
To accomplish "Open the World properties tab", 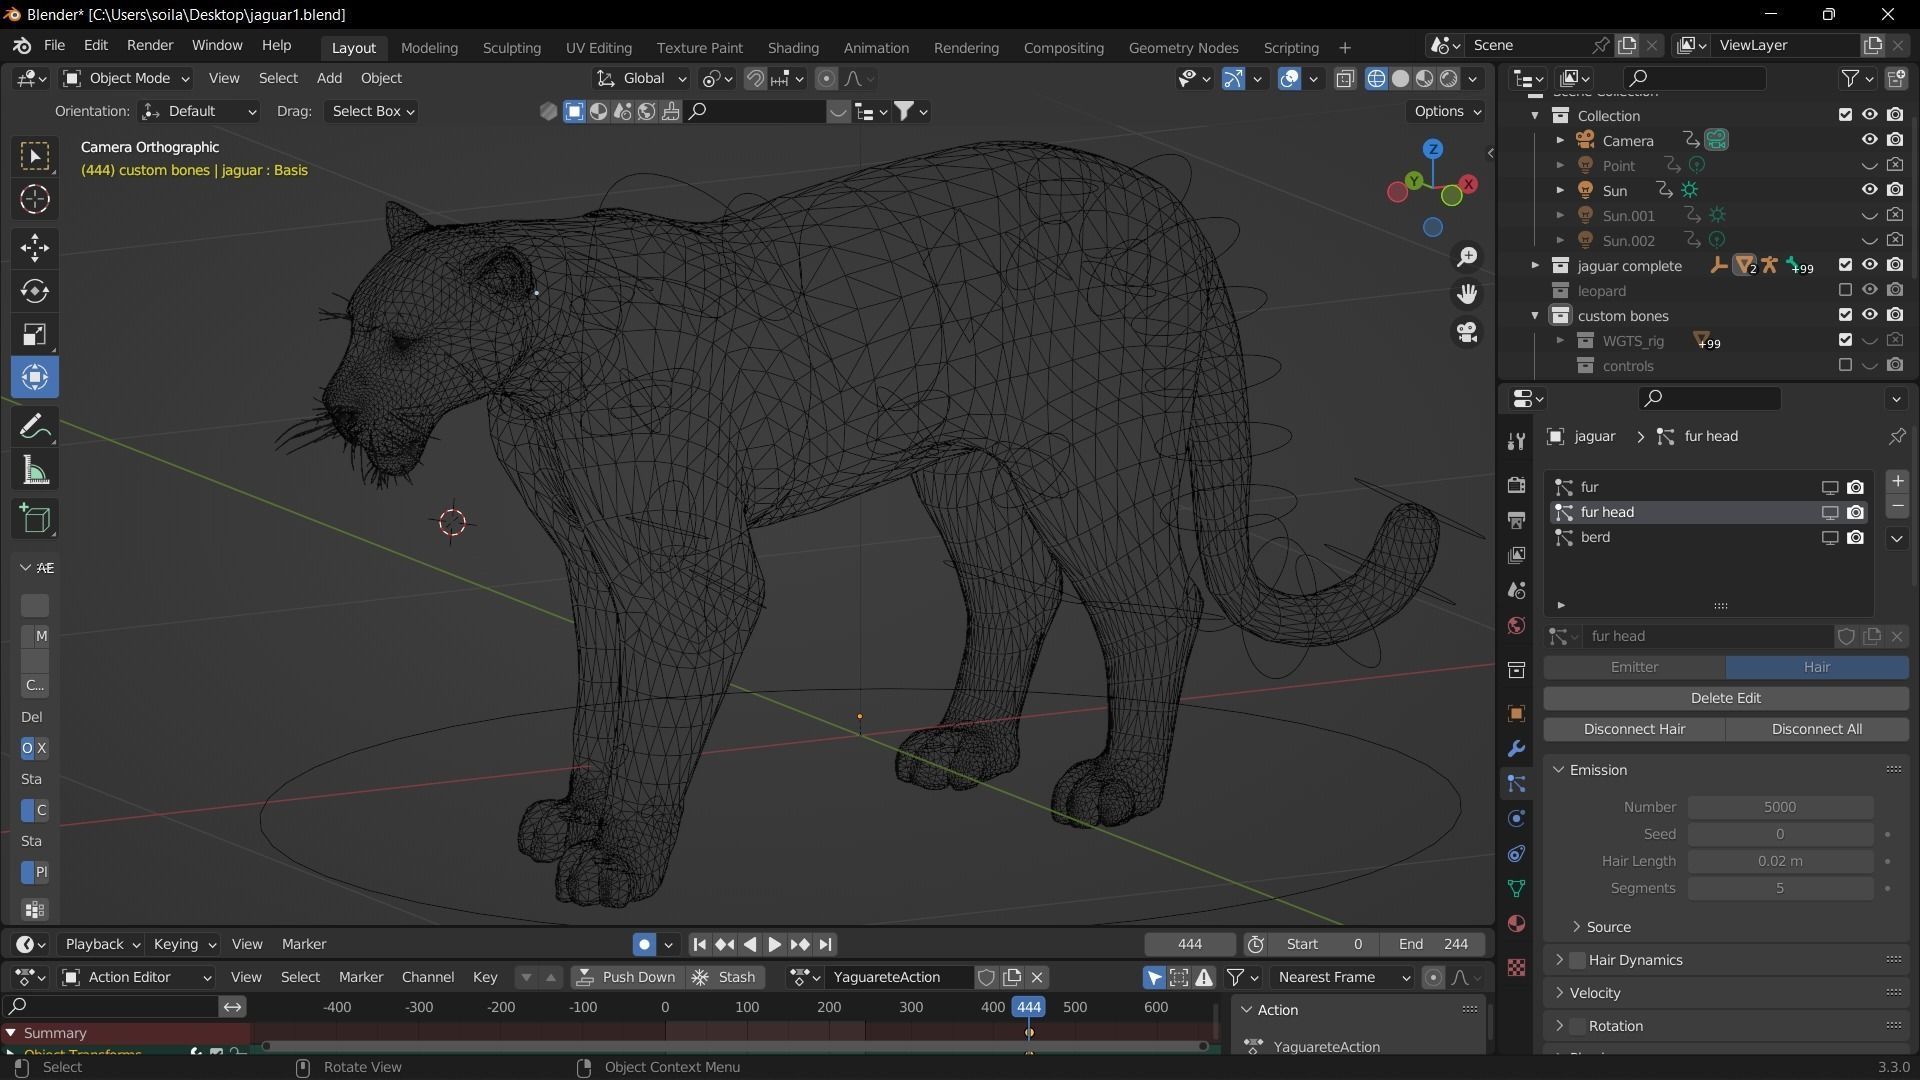I will [1516, 626].
